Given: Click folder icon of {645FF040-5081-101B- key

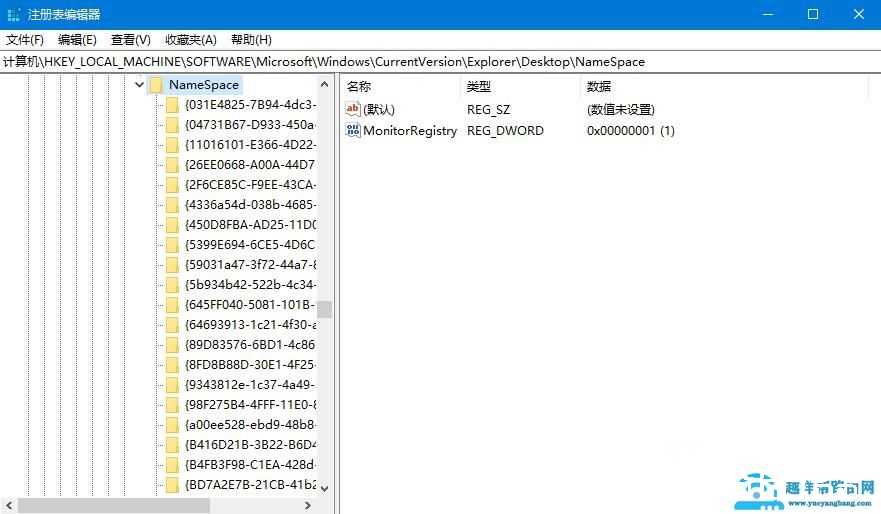Looking at the screenshot, I should tap(172, 304).
